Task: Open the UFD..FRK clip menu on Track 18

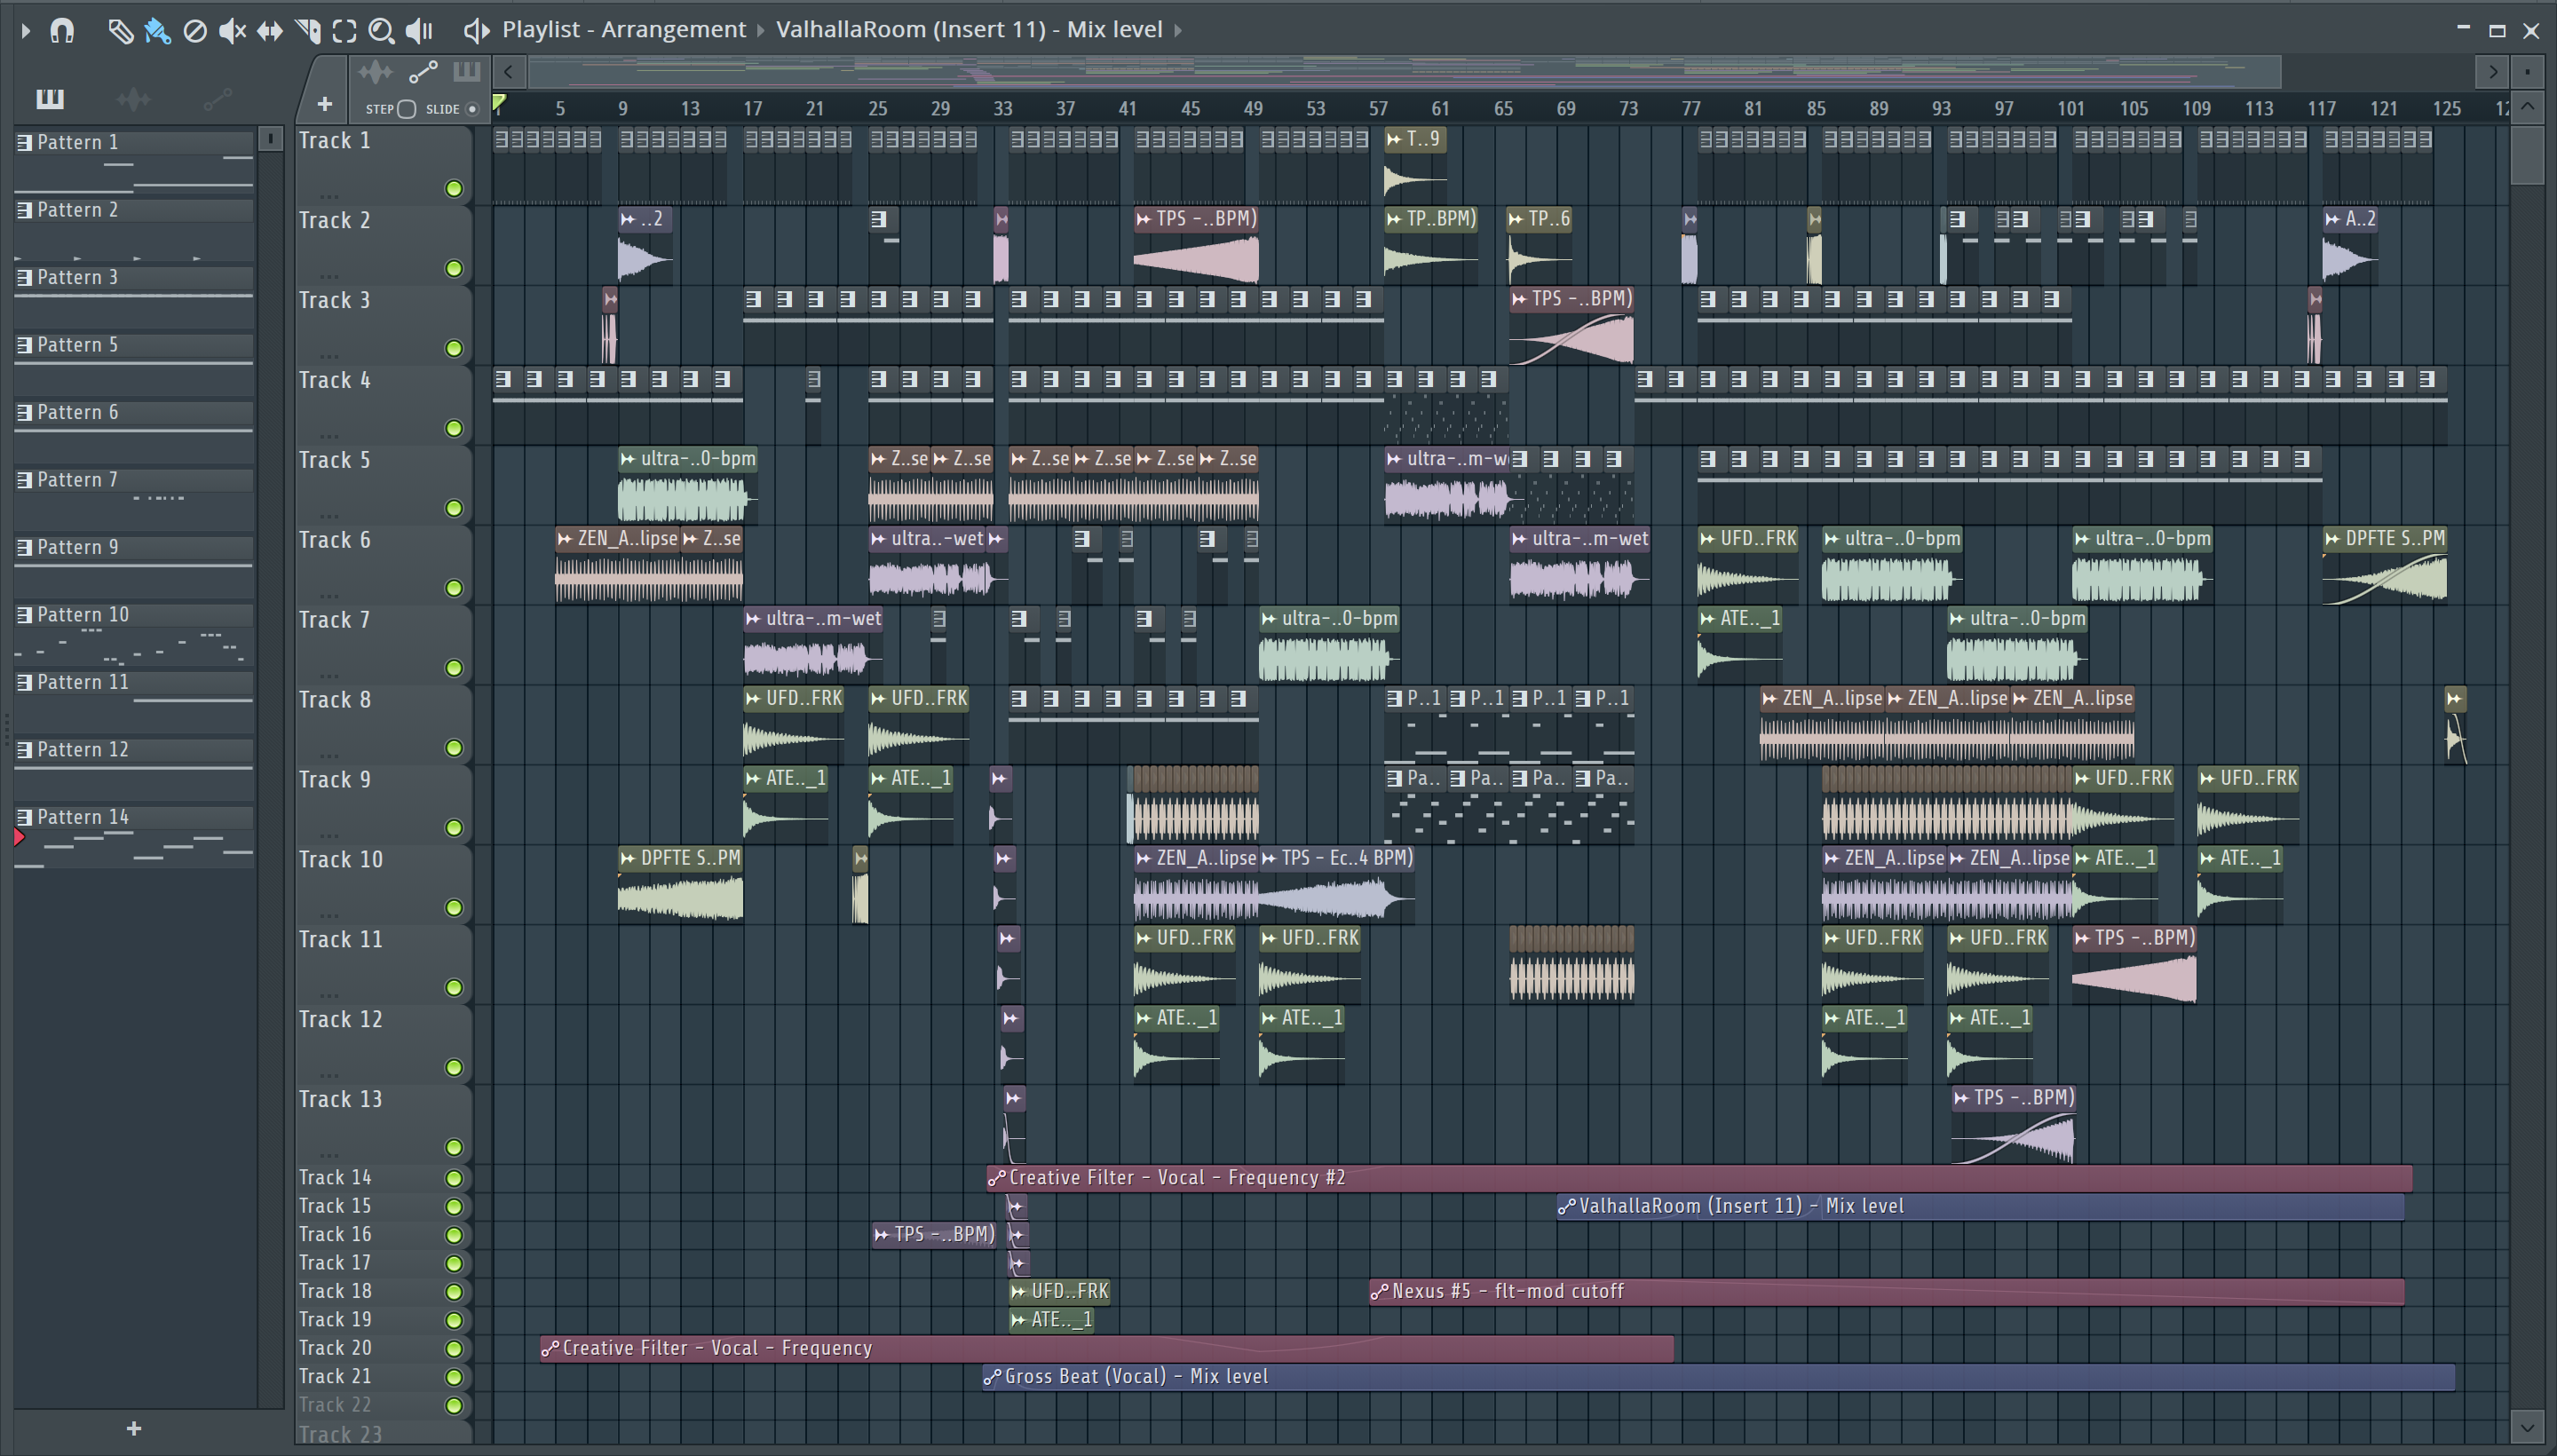Action: [1019, 1292]
